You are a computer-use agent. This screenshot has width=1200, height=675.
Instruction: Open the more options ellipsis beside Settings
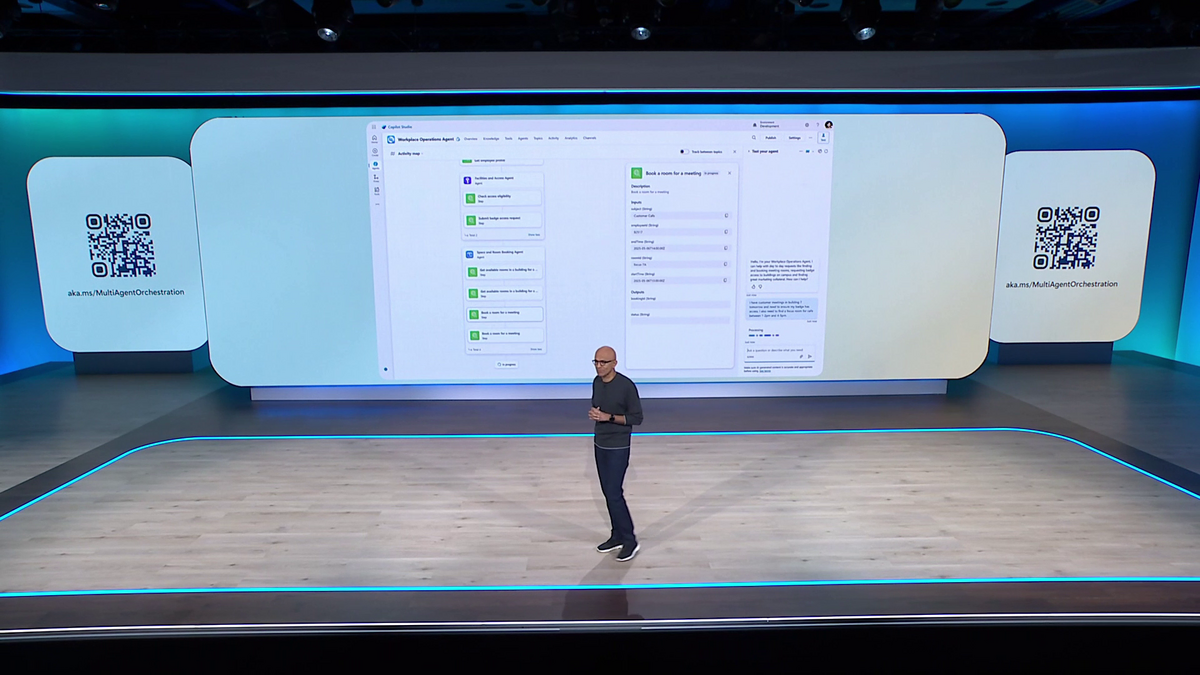pos(810,138)
